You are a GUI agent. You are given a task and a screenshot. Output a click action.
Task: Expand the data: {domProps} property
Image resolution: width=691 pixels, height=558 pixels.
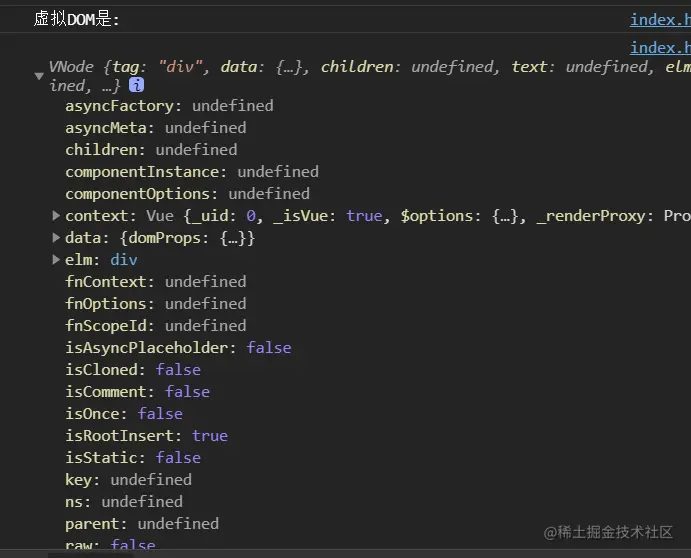point(56,238)
